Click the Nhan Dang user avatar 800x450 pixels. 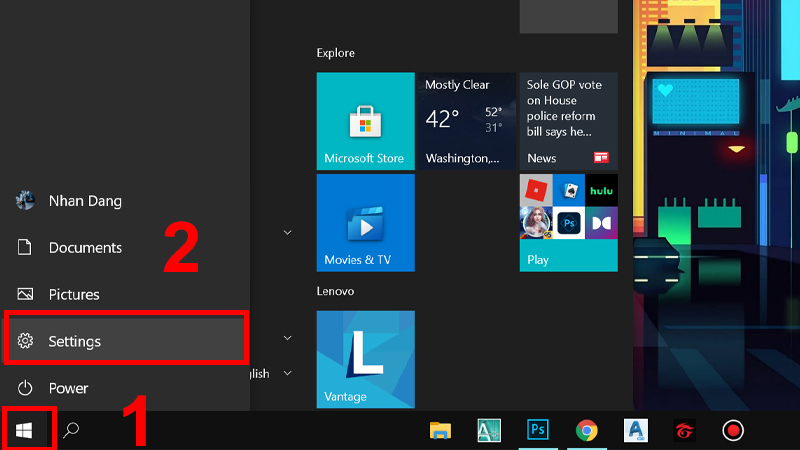pos(25,201)
